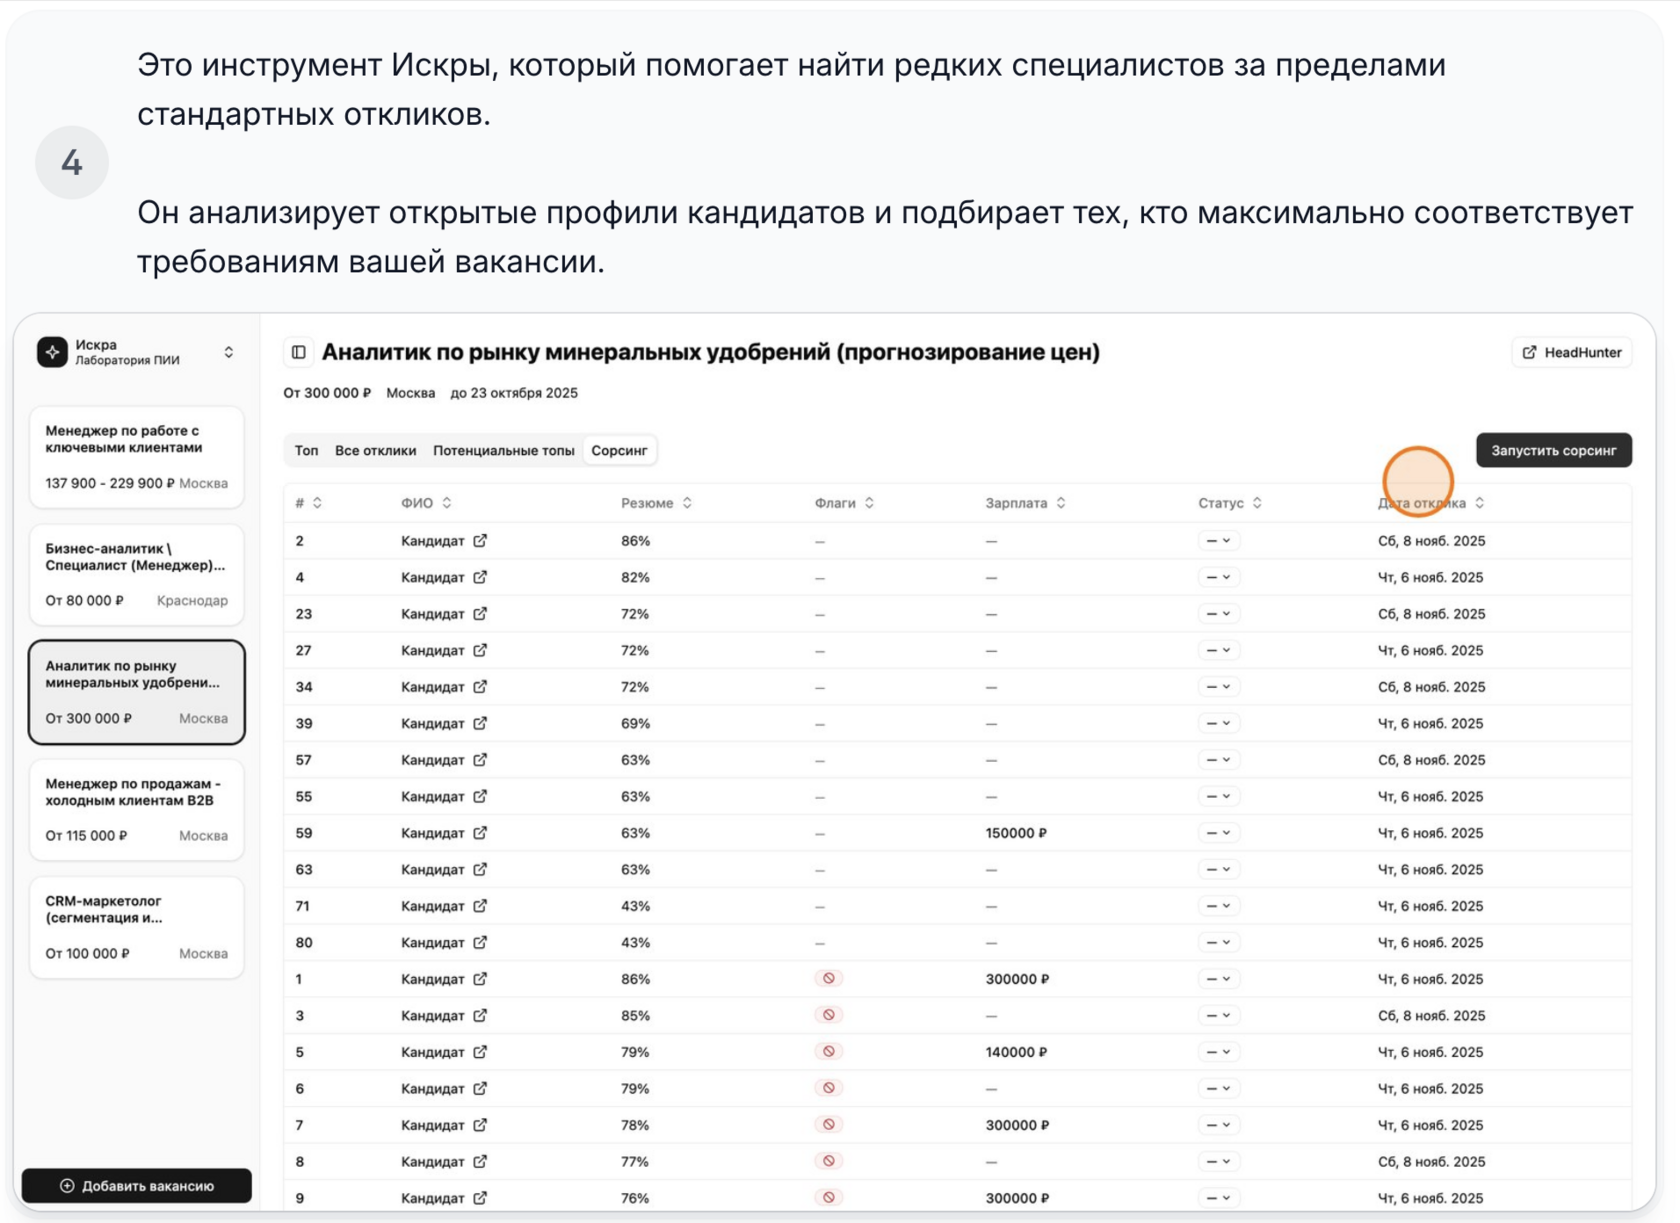The image size is (1680, 1223).
Task: Click the response date of candidate 57
Action: pyautogui.click(x=1431, y=760)
